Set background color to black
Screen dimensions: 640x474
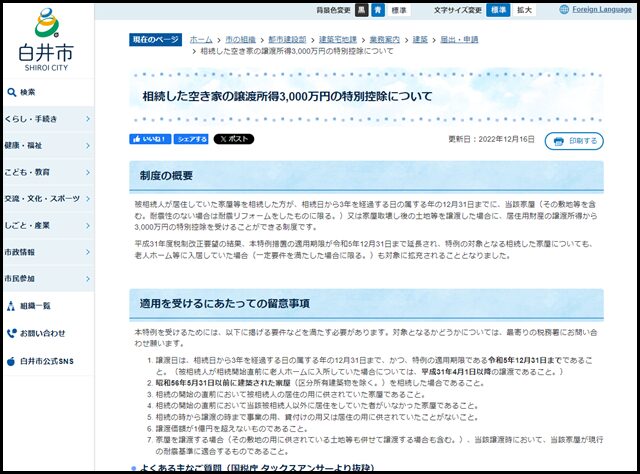point(362,10)
